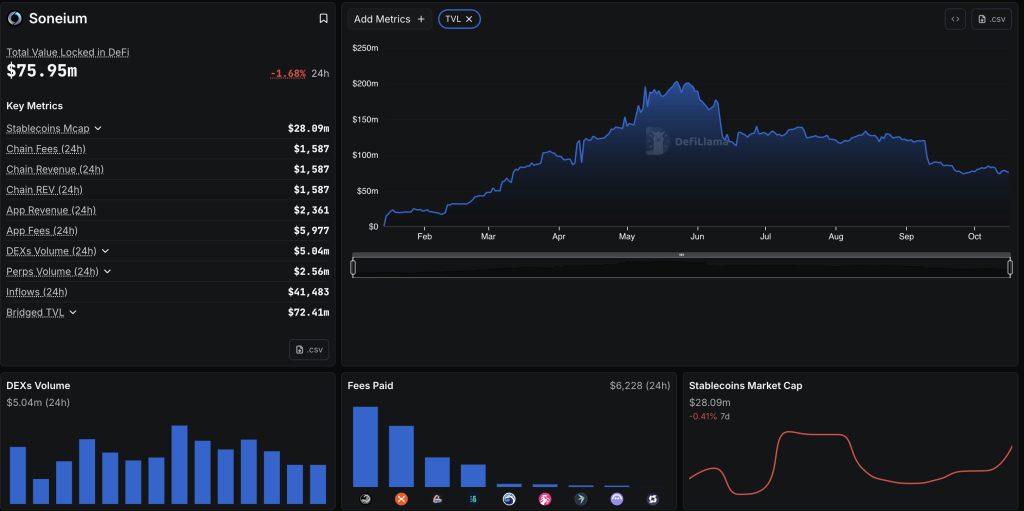
Task: Bookmark the Soneium chain
Action: [x=323, y=18]
